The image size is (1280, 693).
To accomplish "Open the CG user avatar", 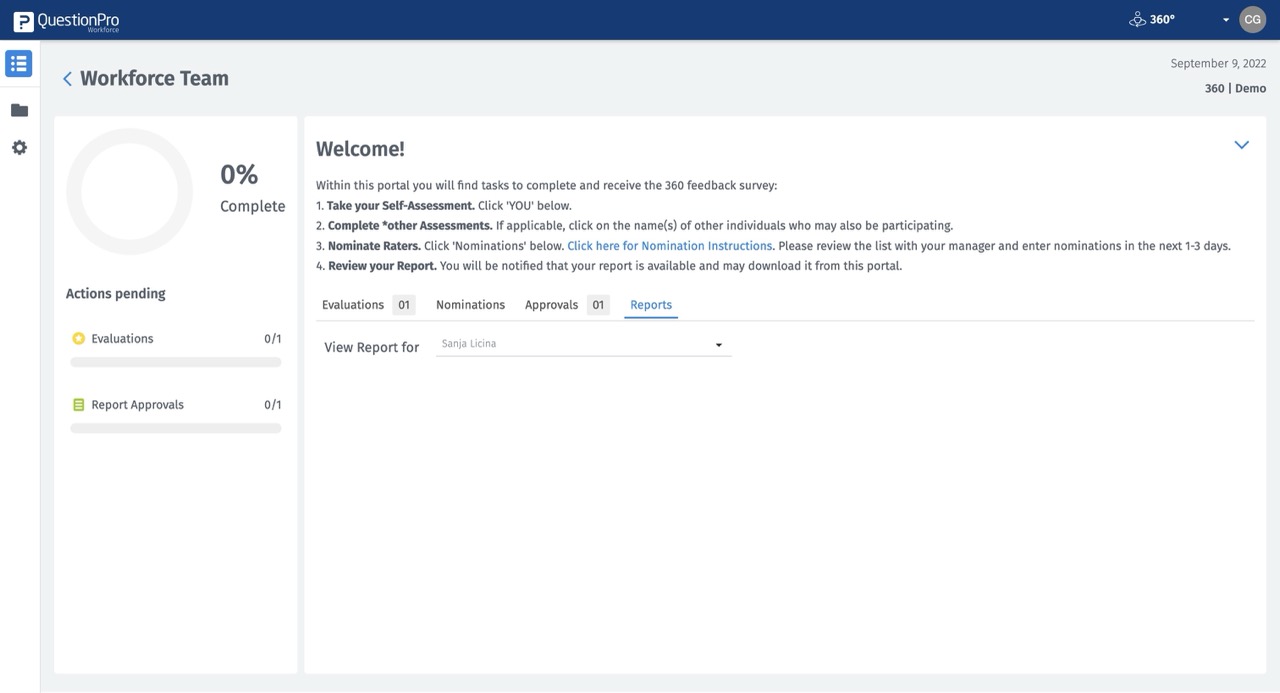I will pyautogui.click(x=1252, y=19).
